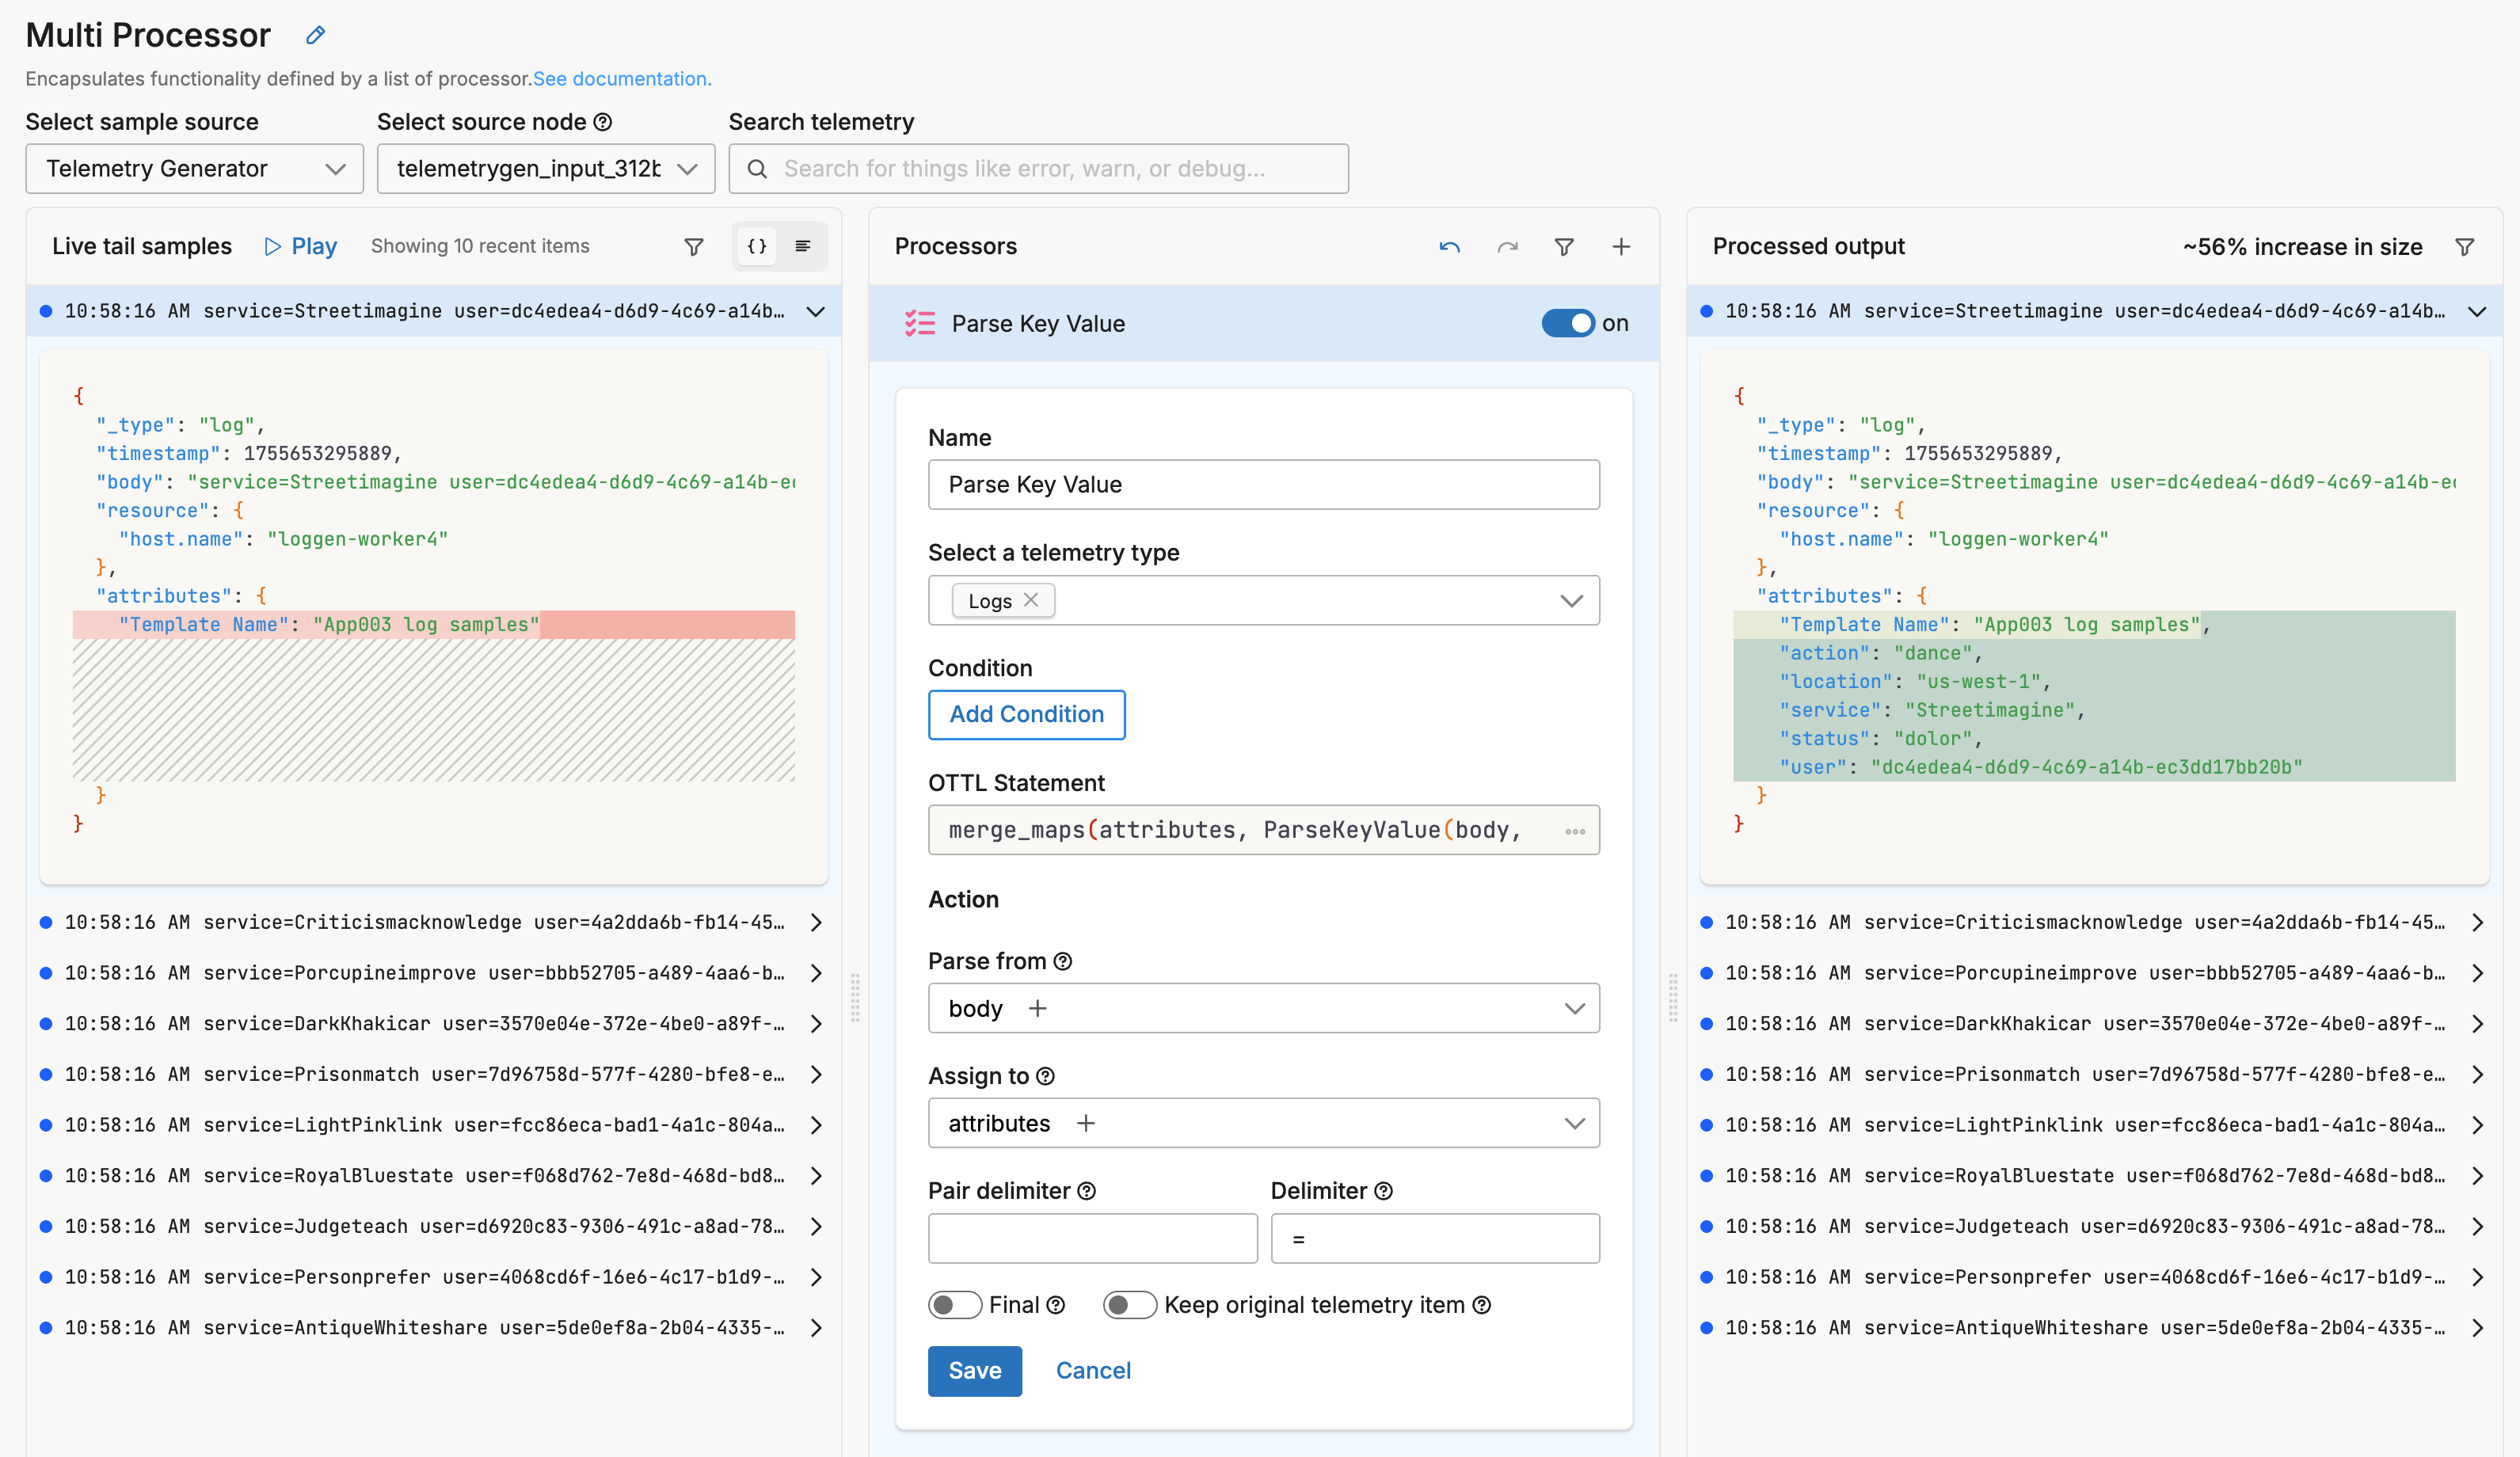Image resolution: width=2520 pixels, height=1457 pixels.
Task: Edit the Multi Processor name pencil icon
Action: click(x=315, y=35)
